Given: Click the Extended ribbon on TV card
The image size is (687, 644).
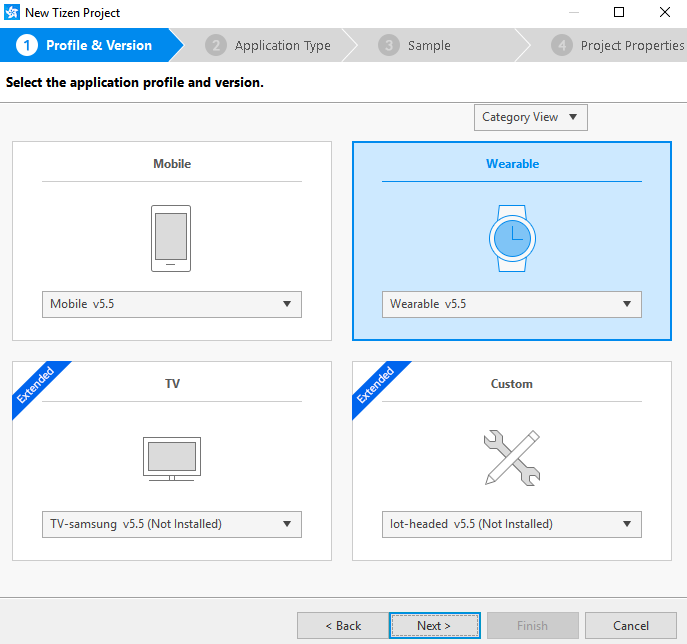Looking at the screenshot, I should [36, 385].
